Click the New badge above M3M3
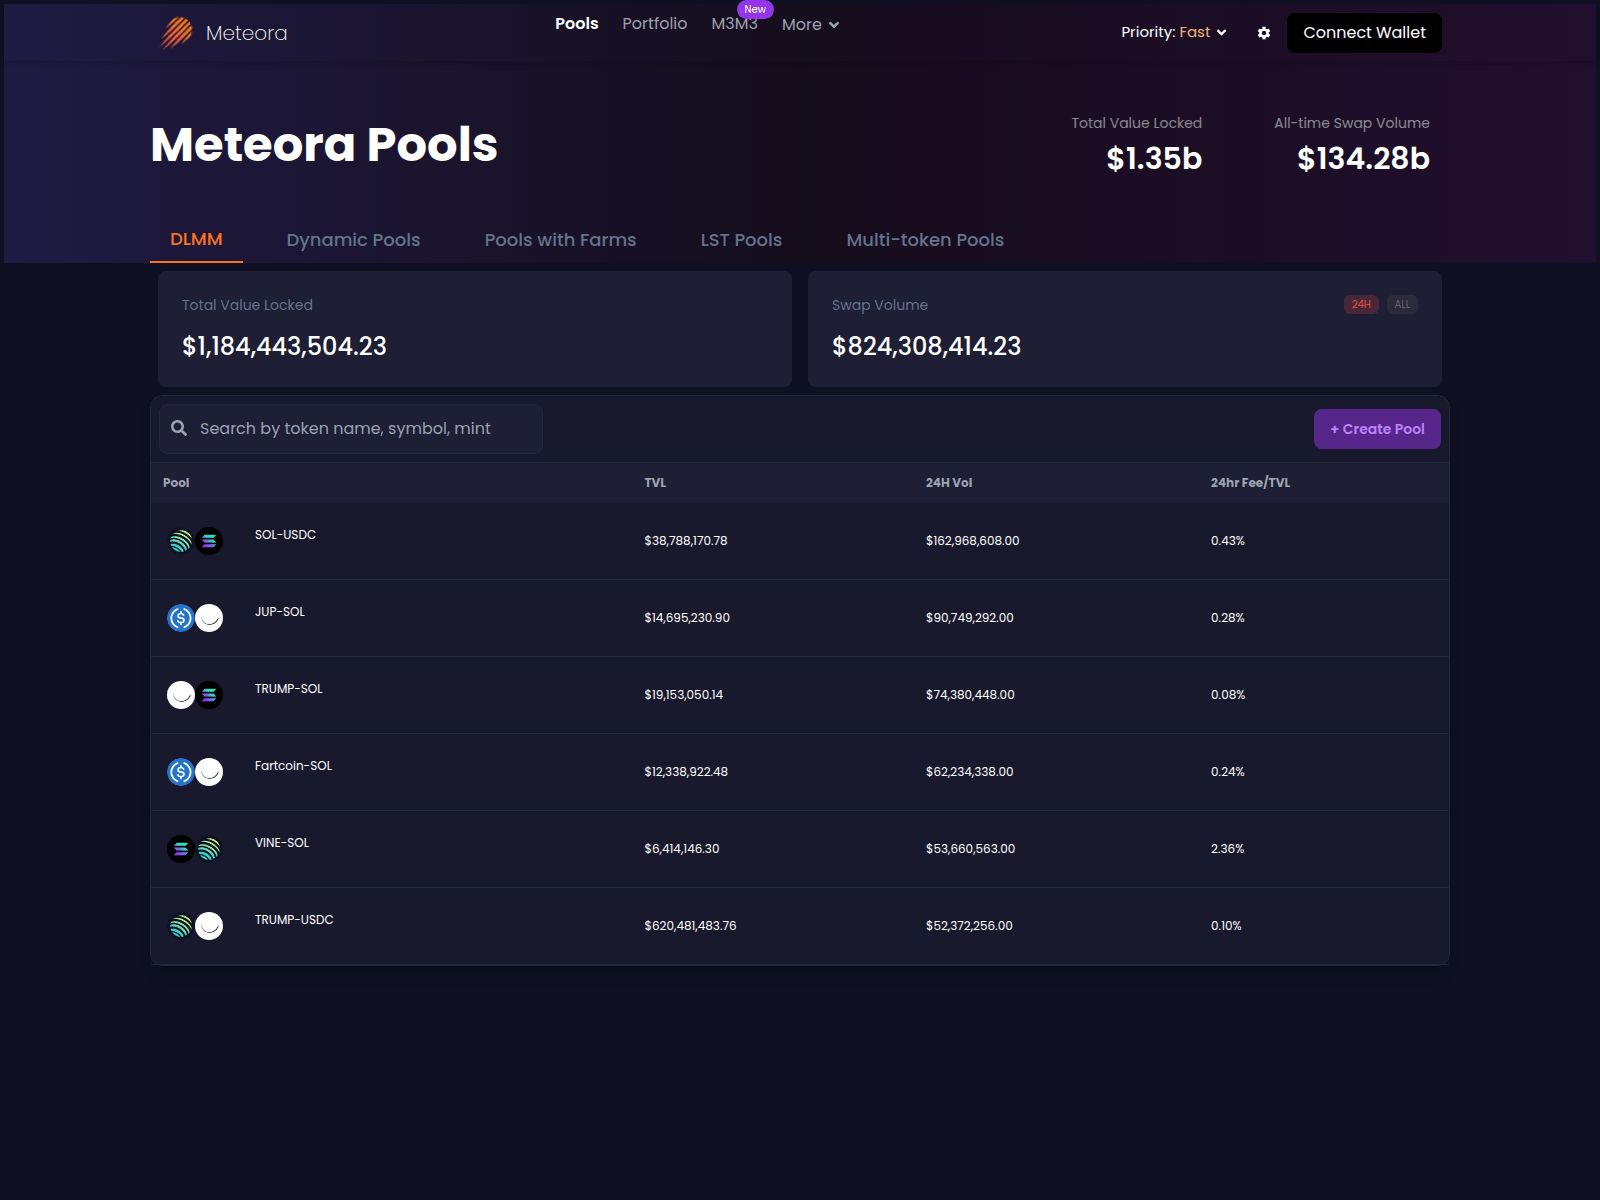The image size is (1600, 1200). coord(755,9)
